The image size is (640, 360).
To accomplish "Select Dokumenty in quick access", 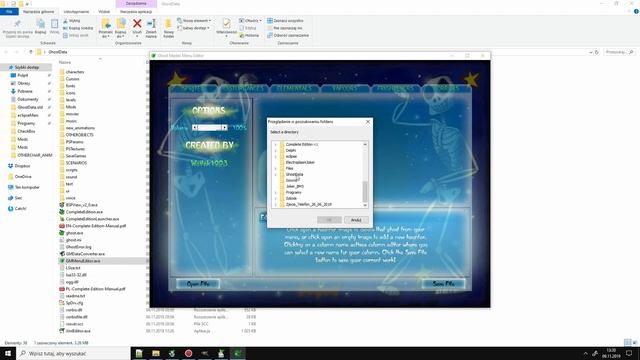I will [x=24, y=99].
